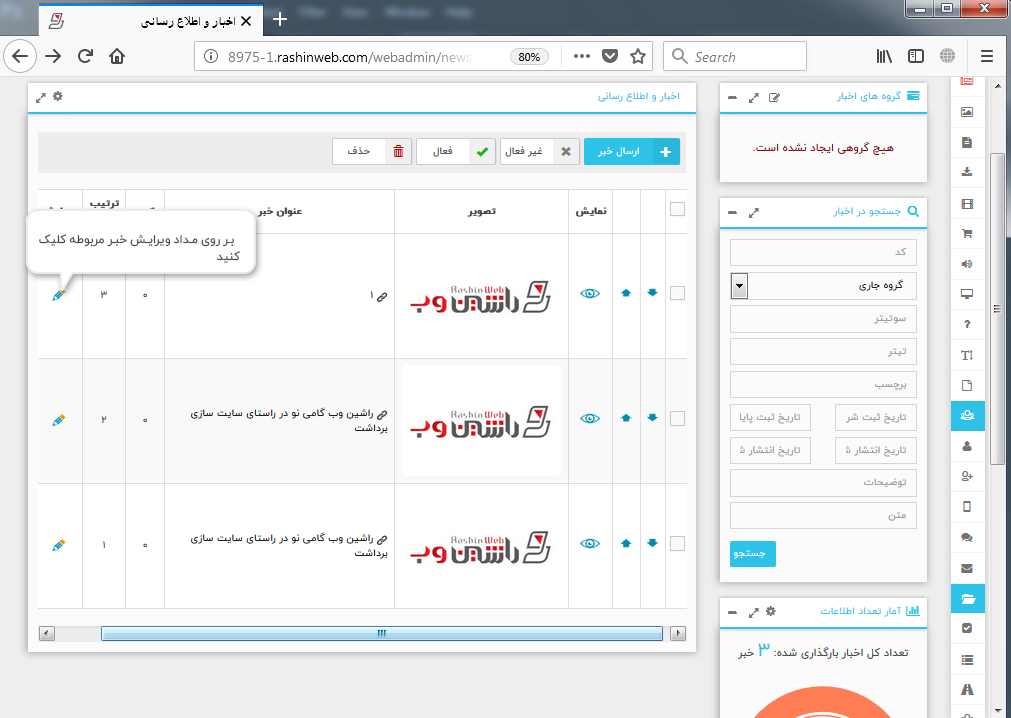Open Rashin Web thumbnail in row ۲
Viewport: 1011px width, 718px height.
(x=481, y=421)
